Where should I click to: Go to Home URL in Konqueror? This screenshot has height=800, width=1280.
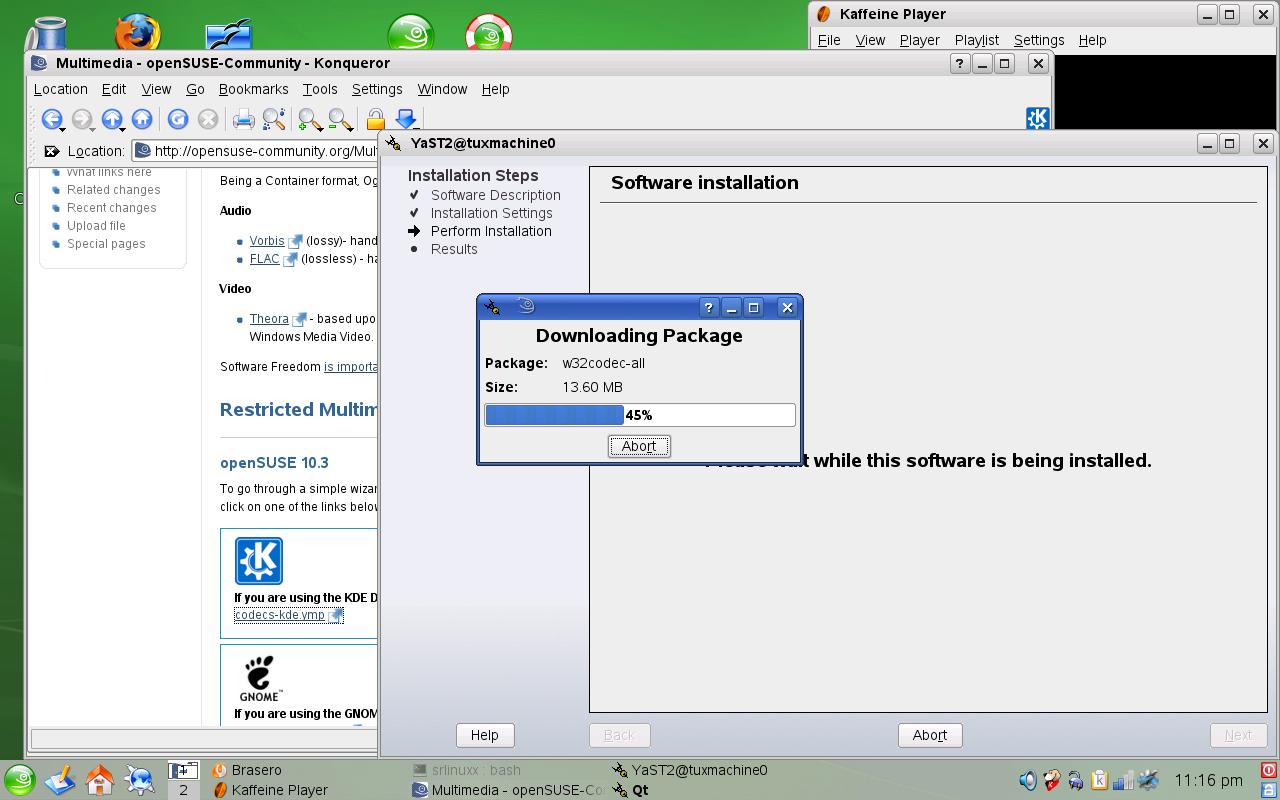pos(142,120)
